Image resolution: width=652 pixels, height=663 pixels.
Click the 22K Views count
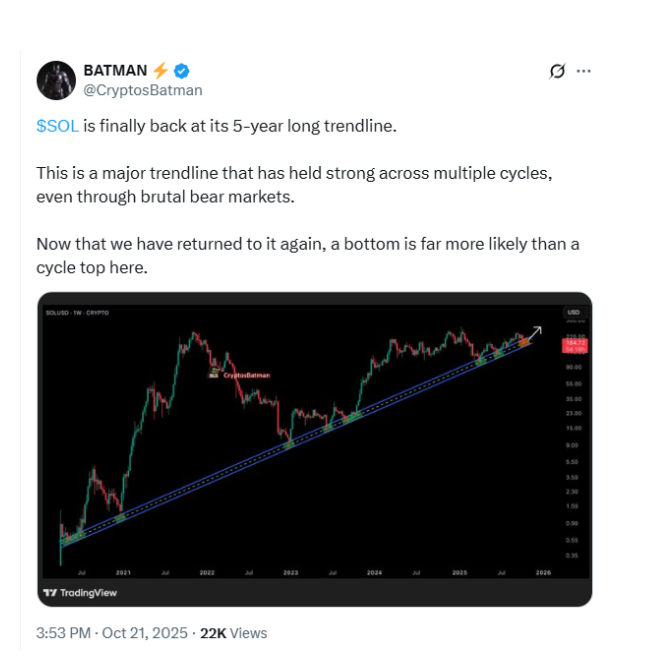[234, 633]
